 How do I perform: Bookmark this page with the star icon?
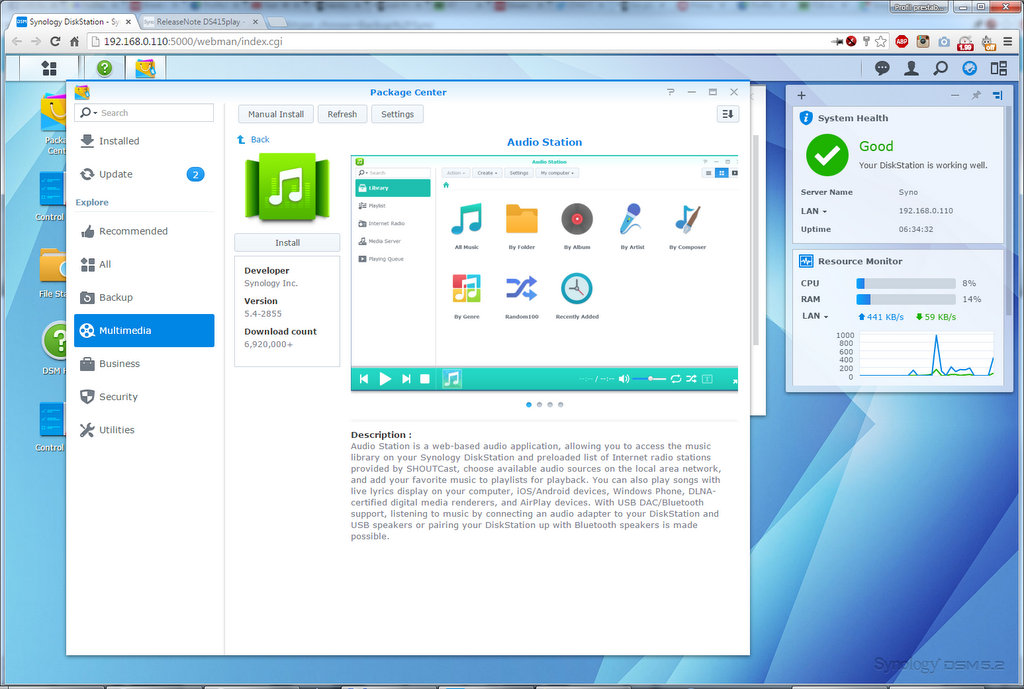[881, 41]
